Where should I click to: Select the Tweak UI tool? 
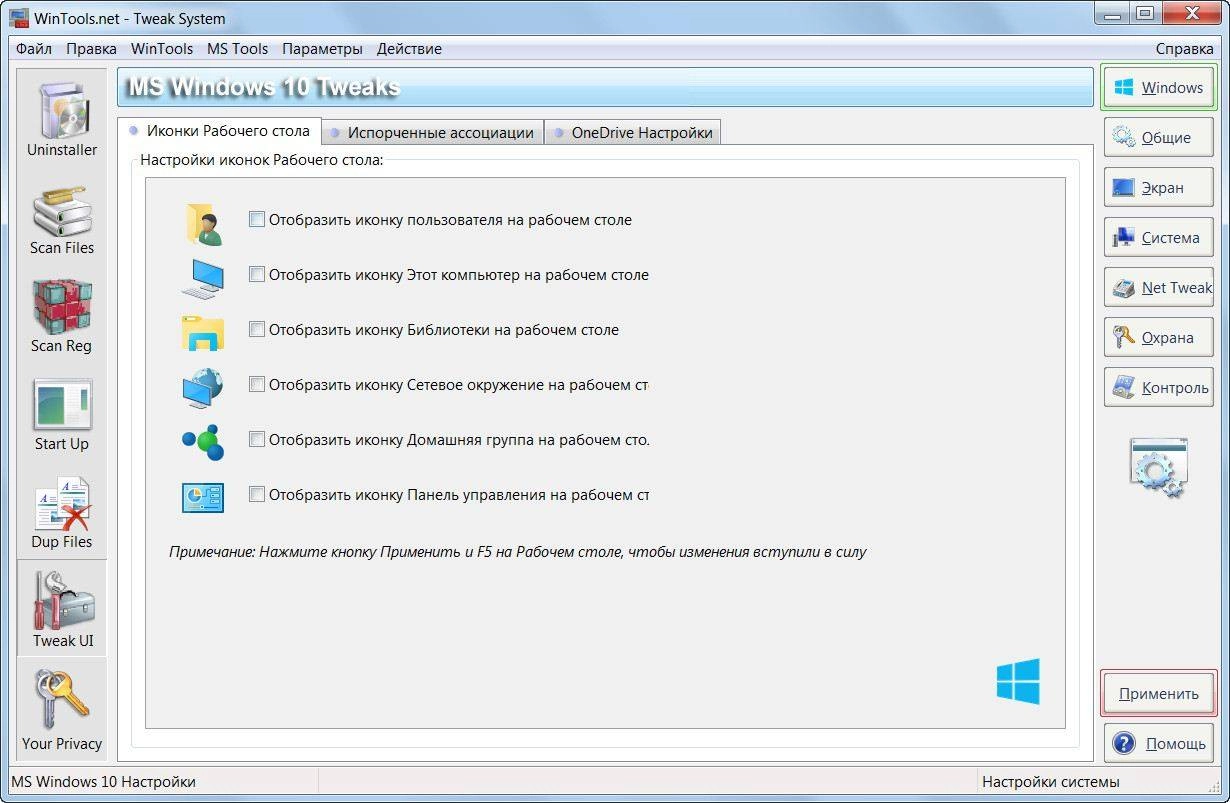tap(62, 608)
